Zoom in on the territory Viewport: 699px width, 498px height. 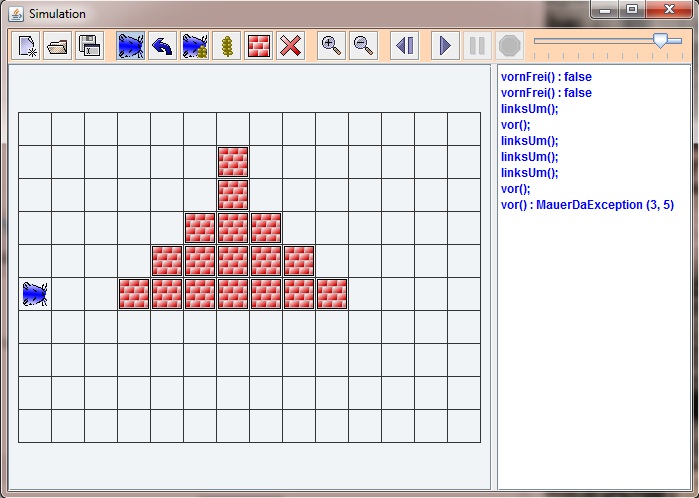click(331, 45)
